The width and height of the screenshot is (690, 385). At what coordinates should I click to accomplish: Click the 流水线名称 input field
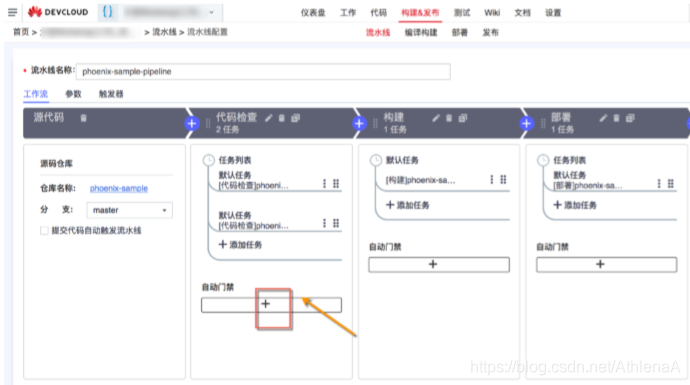coord(263,71)
